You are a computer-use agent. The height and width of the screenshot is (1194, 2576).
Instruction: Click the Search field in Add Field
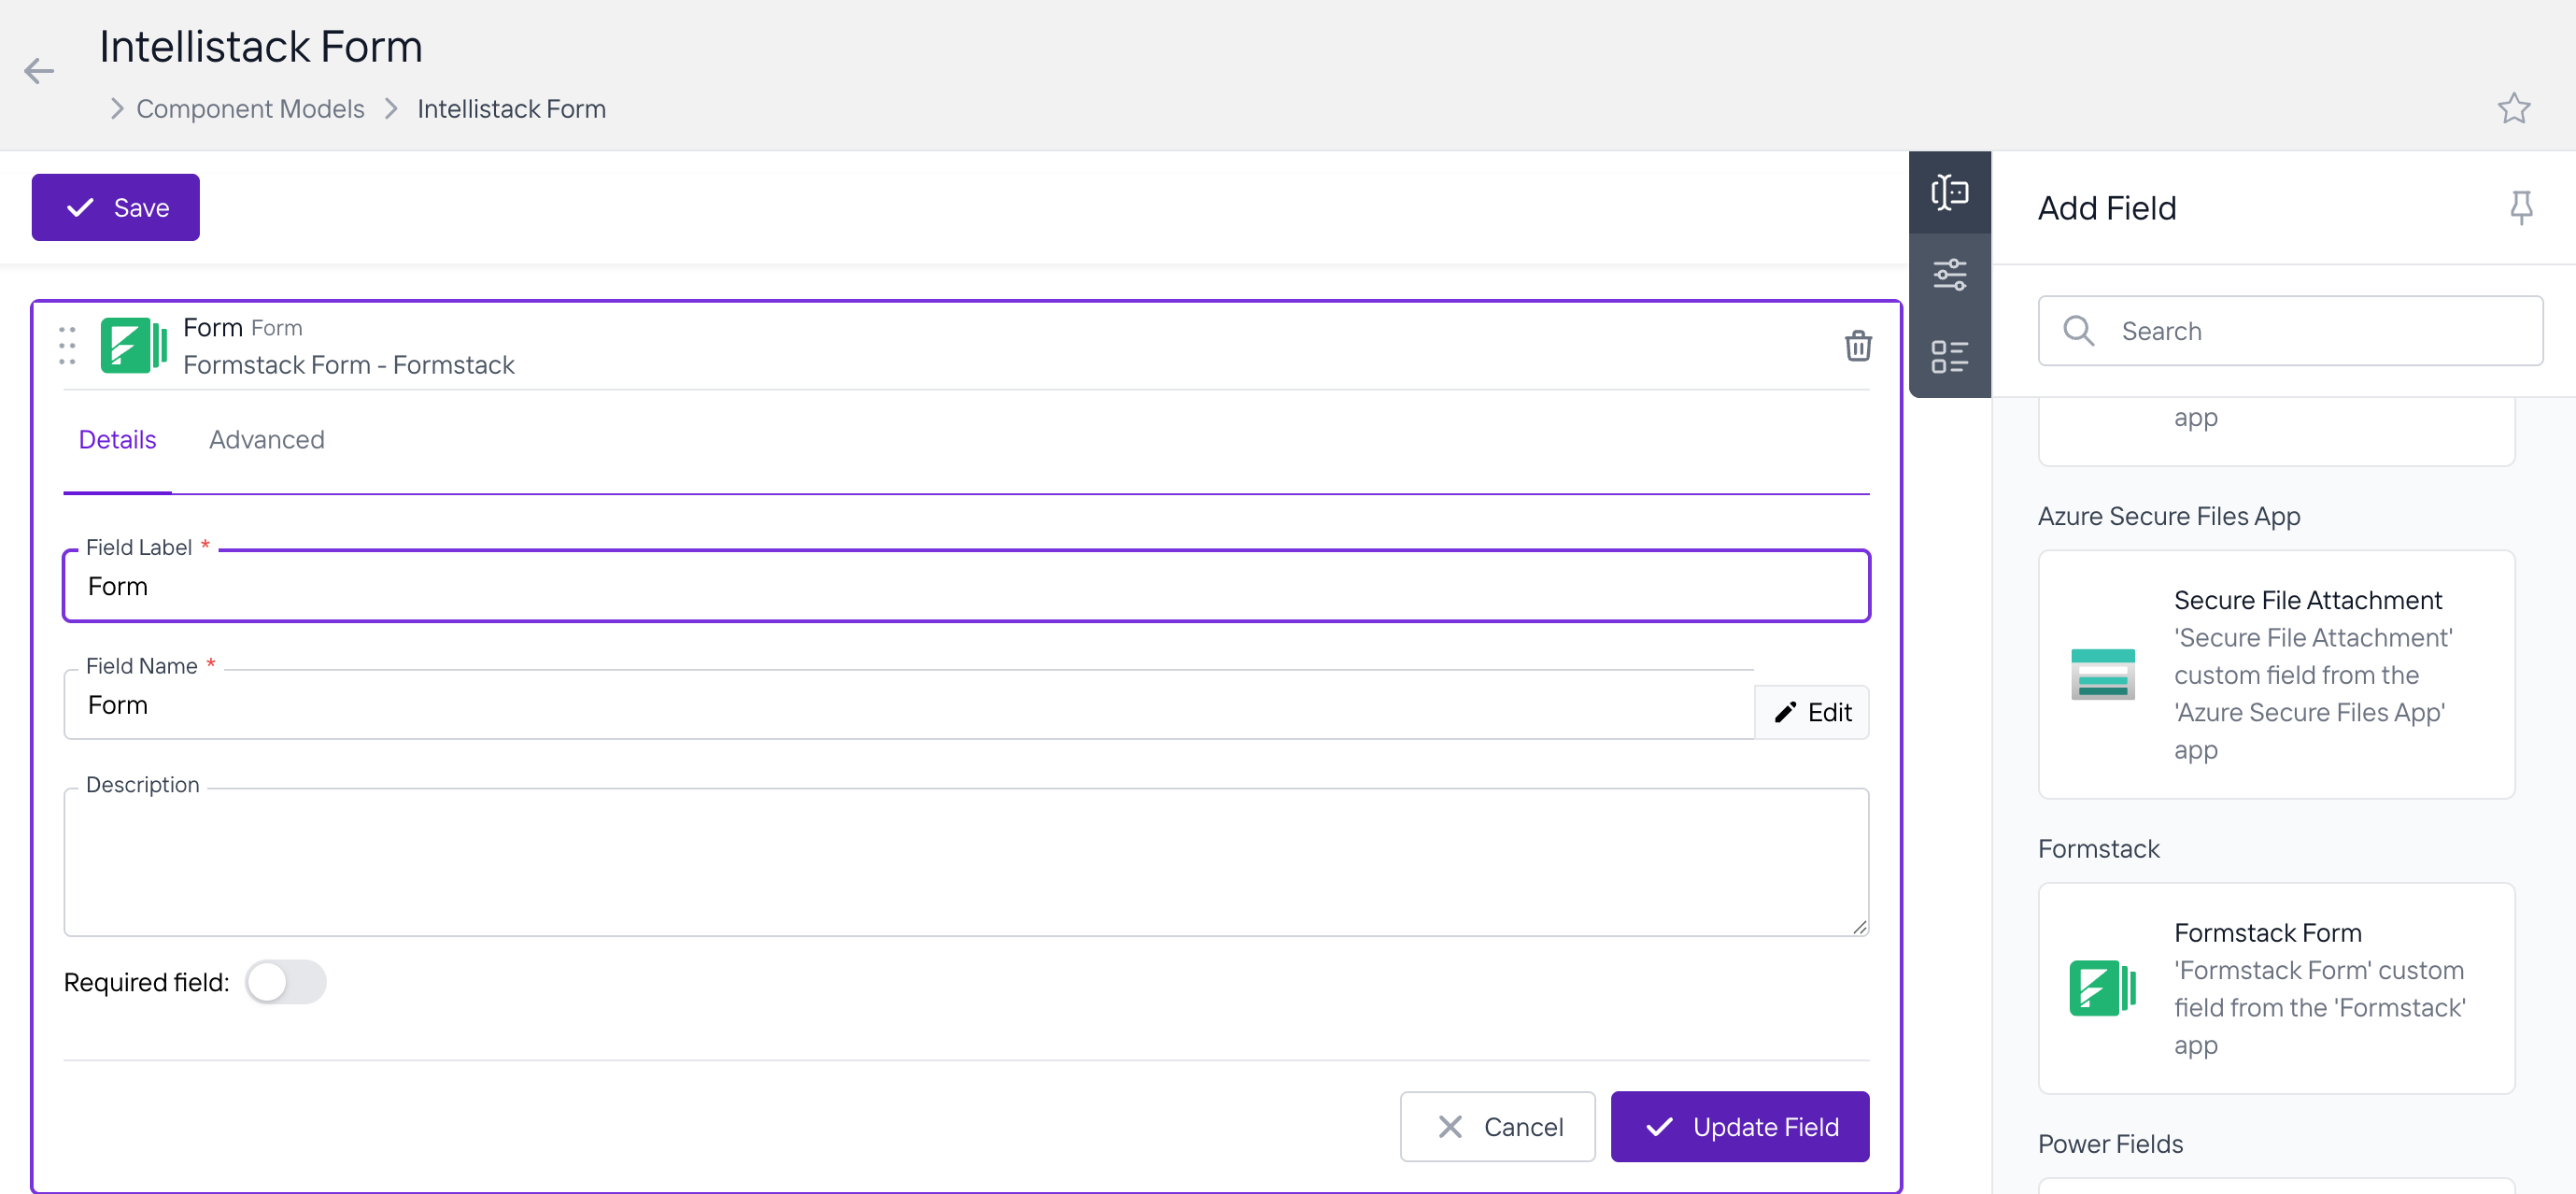click(2290, 331)
